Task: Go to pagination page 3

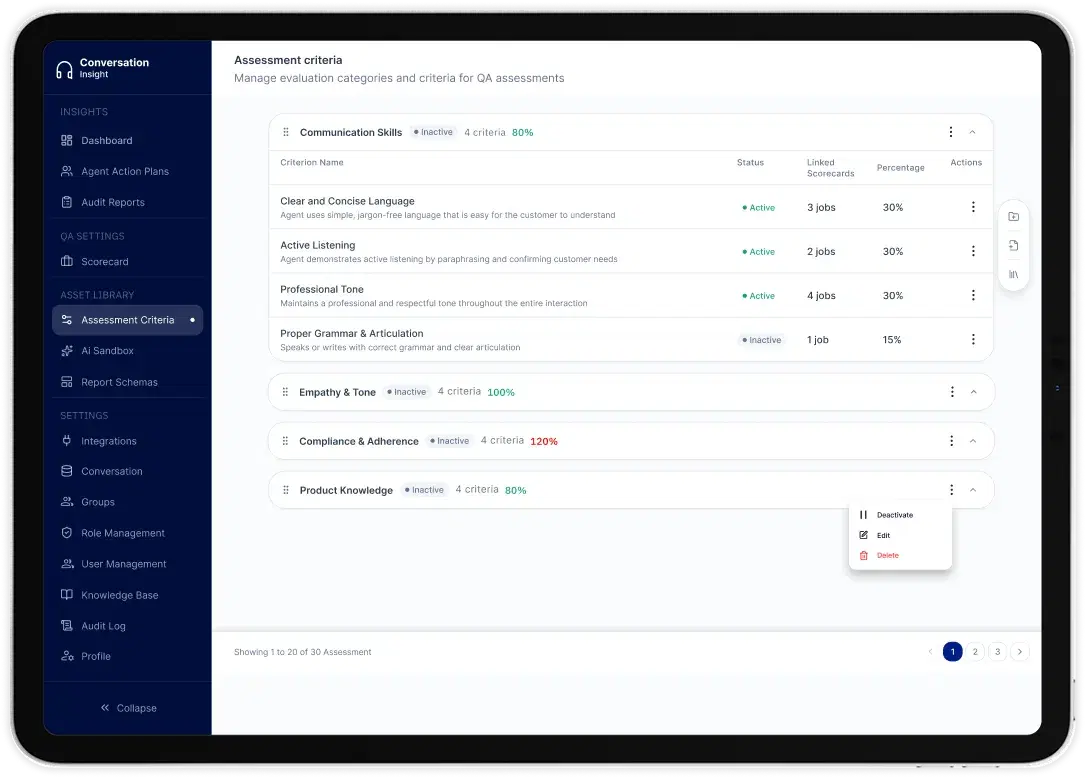Action: tap(997, 652)
